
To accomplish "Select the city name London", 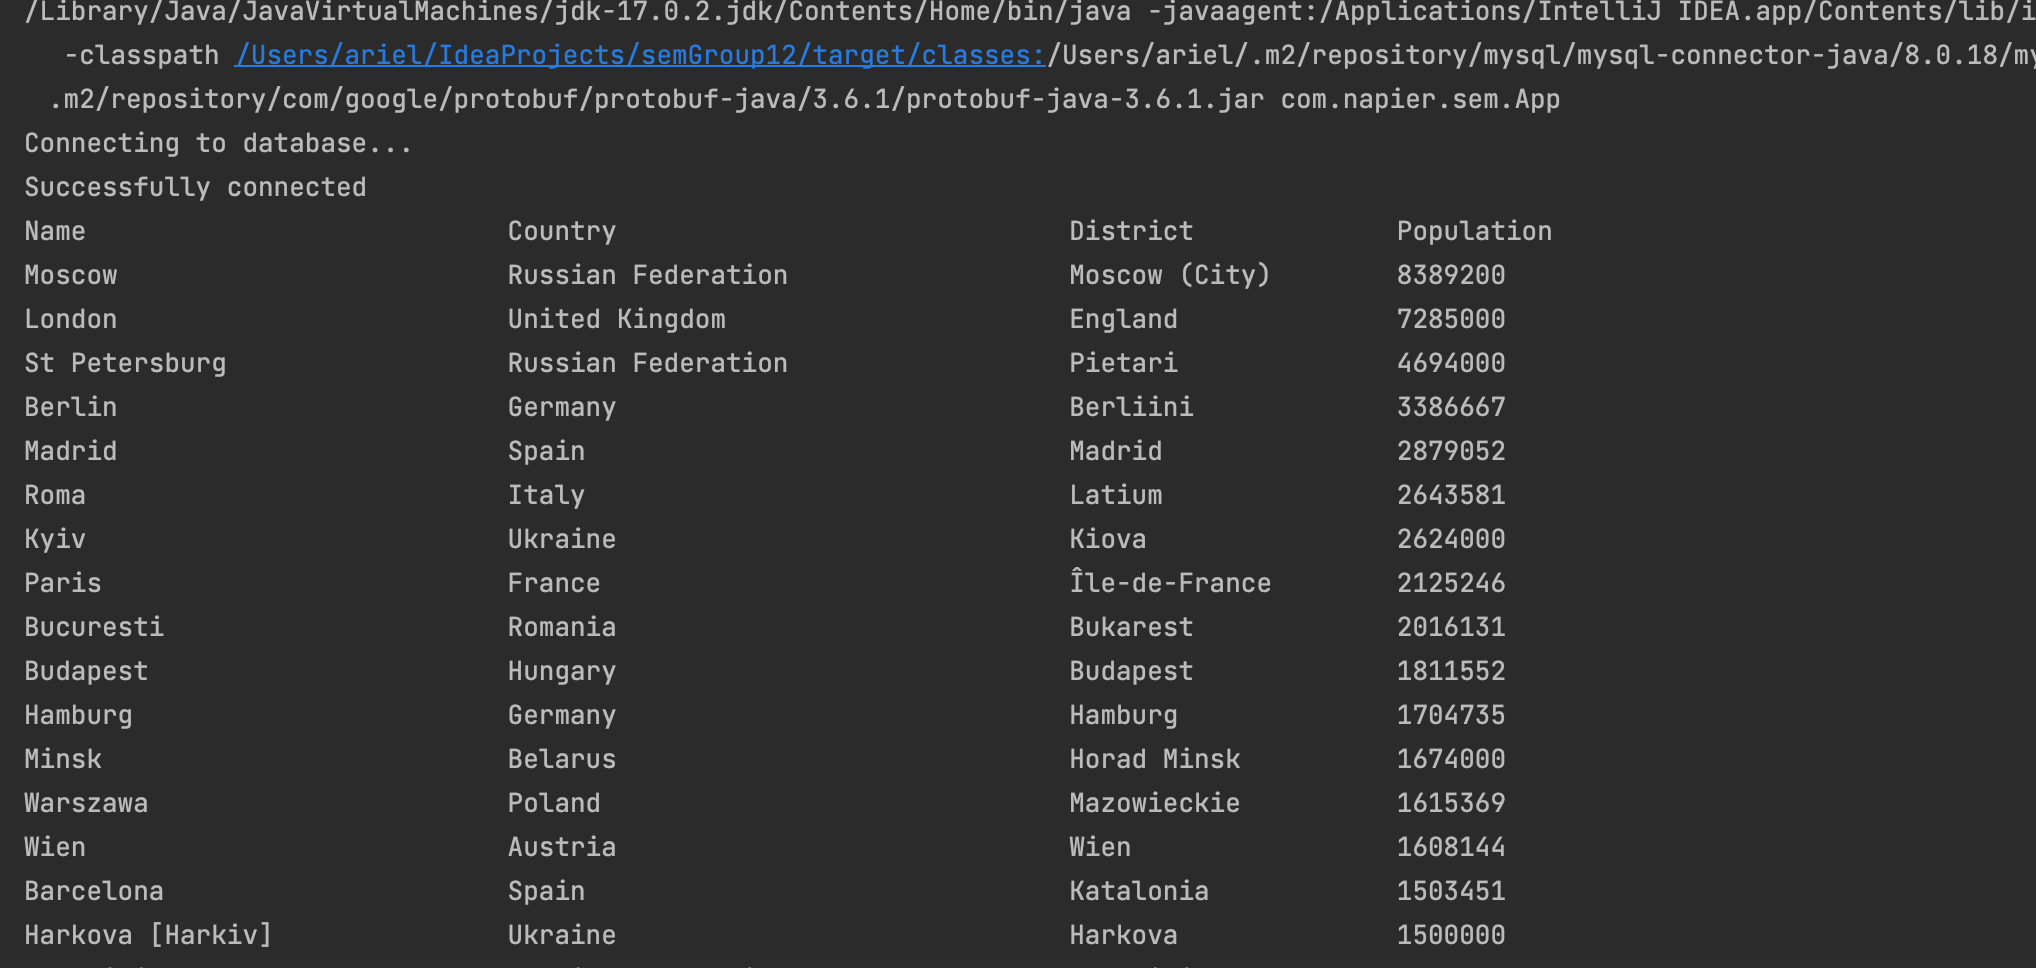I will coord(71,319).
